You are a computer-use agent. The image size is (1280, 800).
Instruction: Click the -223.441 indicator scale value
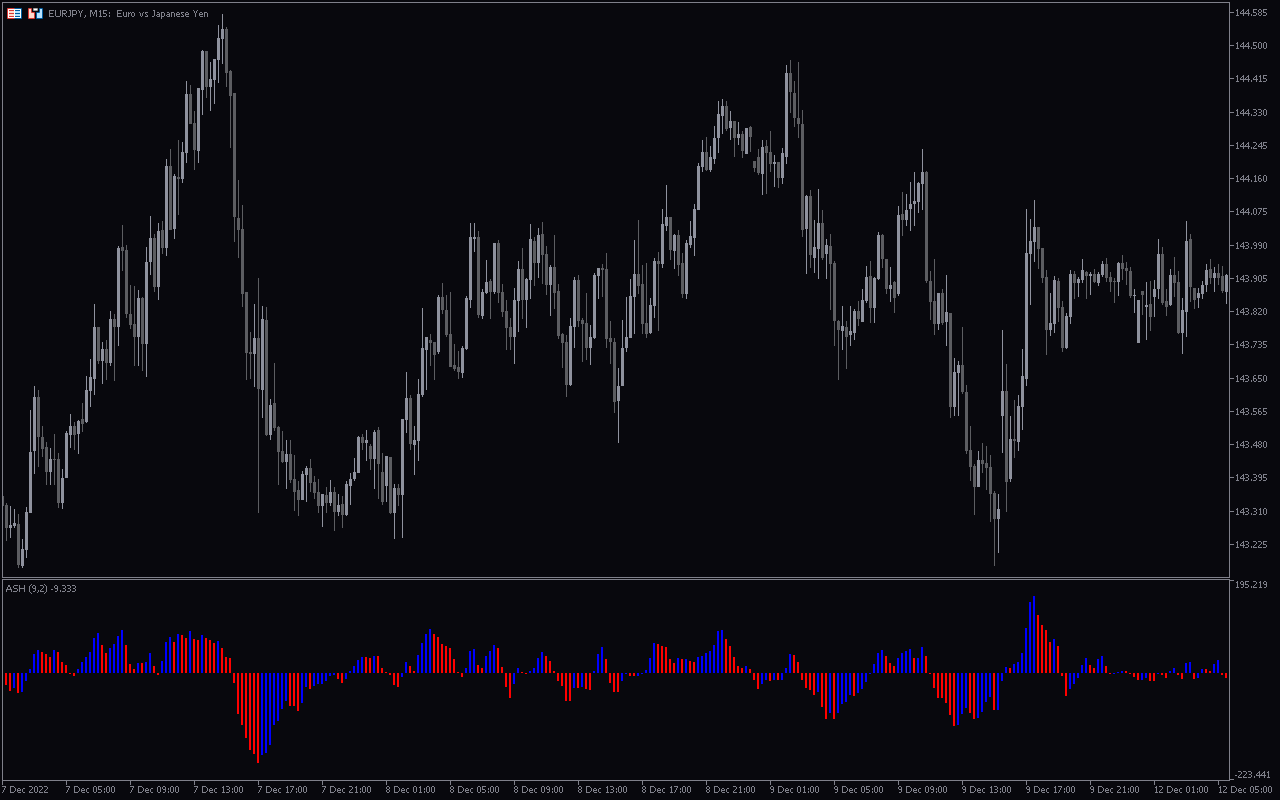point(1252,774)
